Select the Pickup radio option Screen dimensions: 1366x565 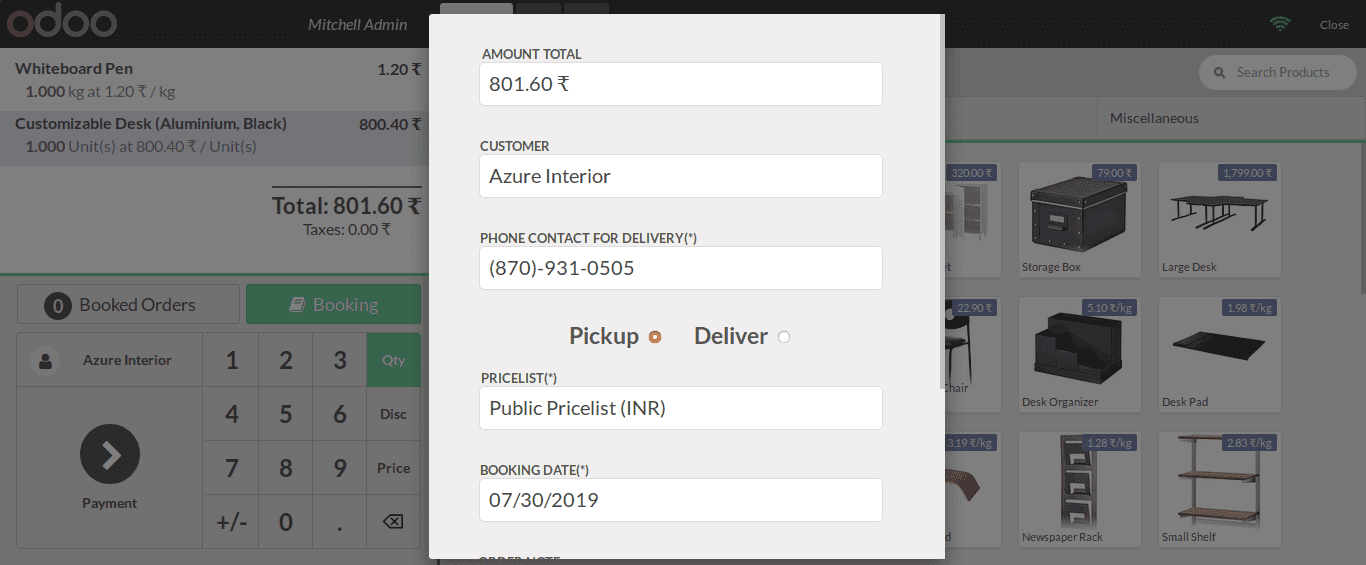pyautogui.click(x=655, y=337)
